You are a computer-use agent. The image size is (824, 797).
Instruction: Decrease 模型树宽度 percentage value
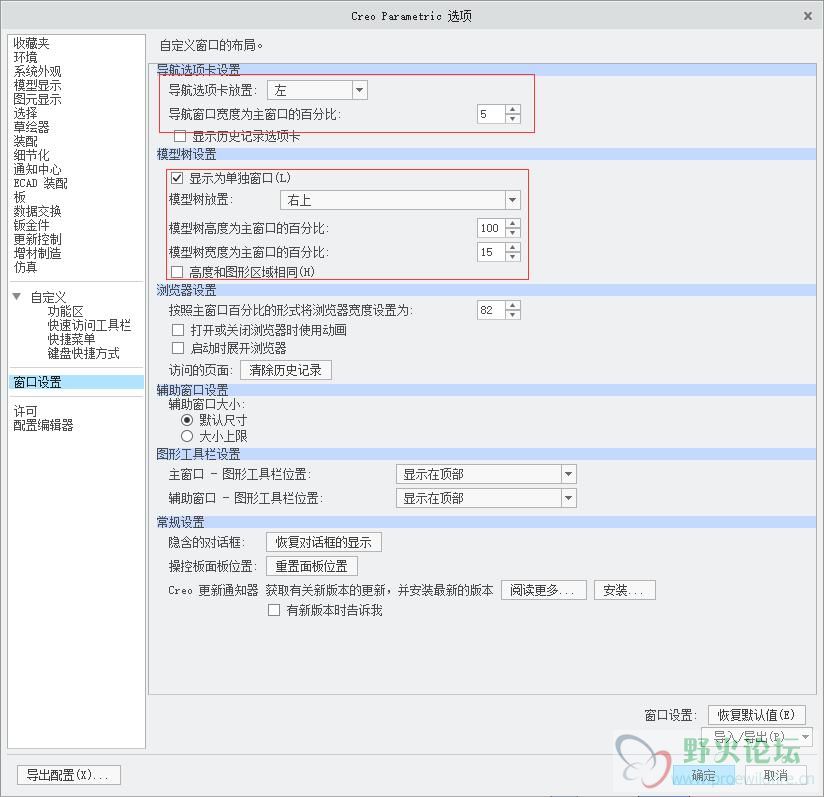coord(513,257)
